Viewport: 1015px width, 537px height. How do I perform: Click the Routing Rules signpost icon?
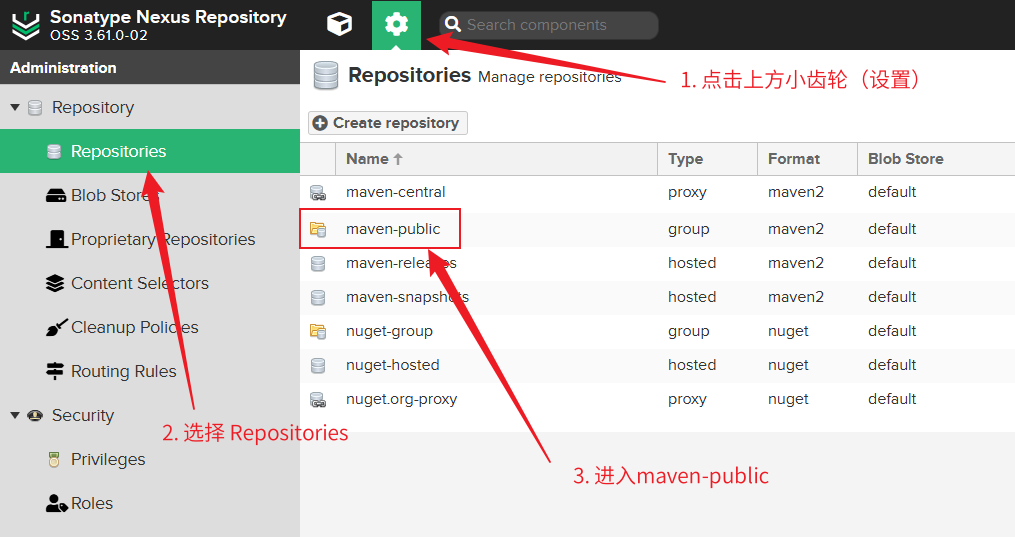(x=55, y=372)
